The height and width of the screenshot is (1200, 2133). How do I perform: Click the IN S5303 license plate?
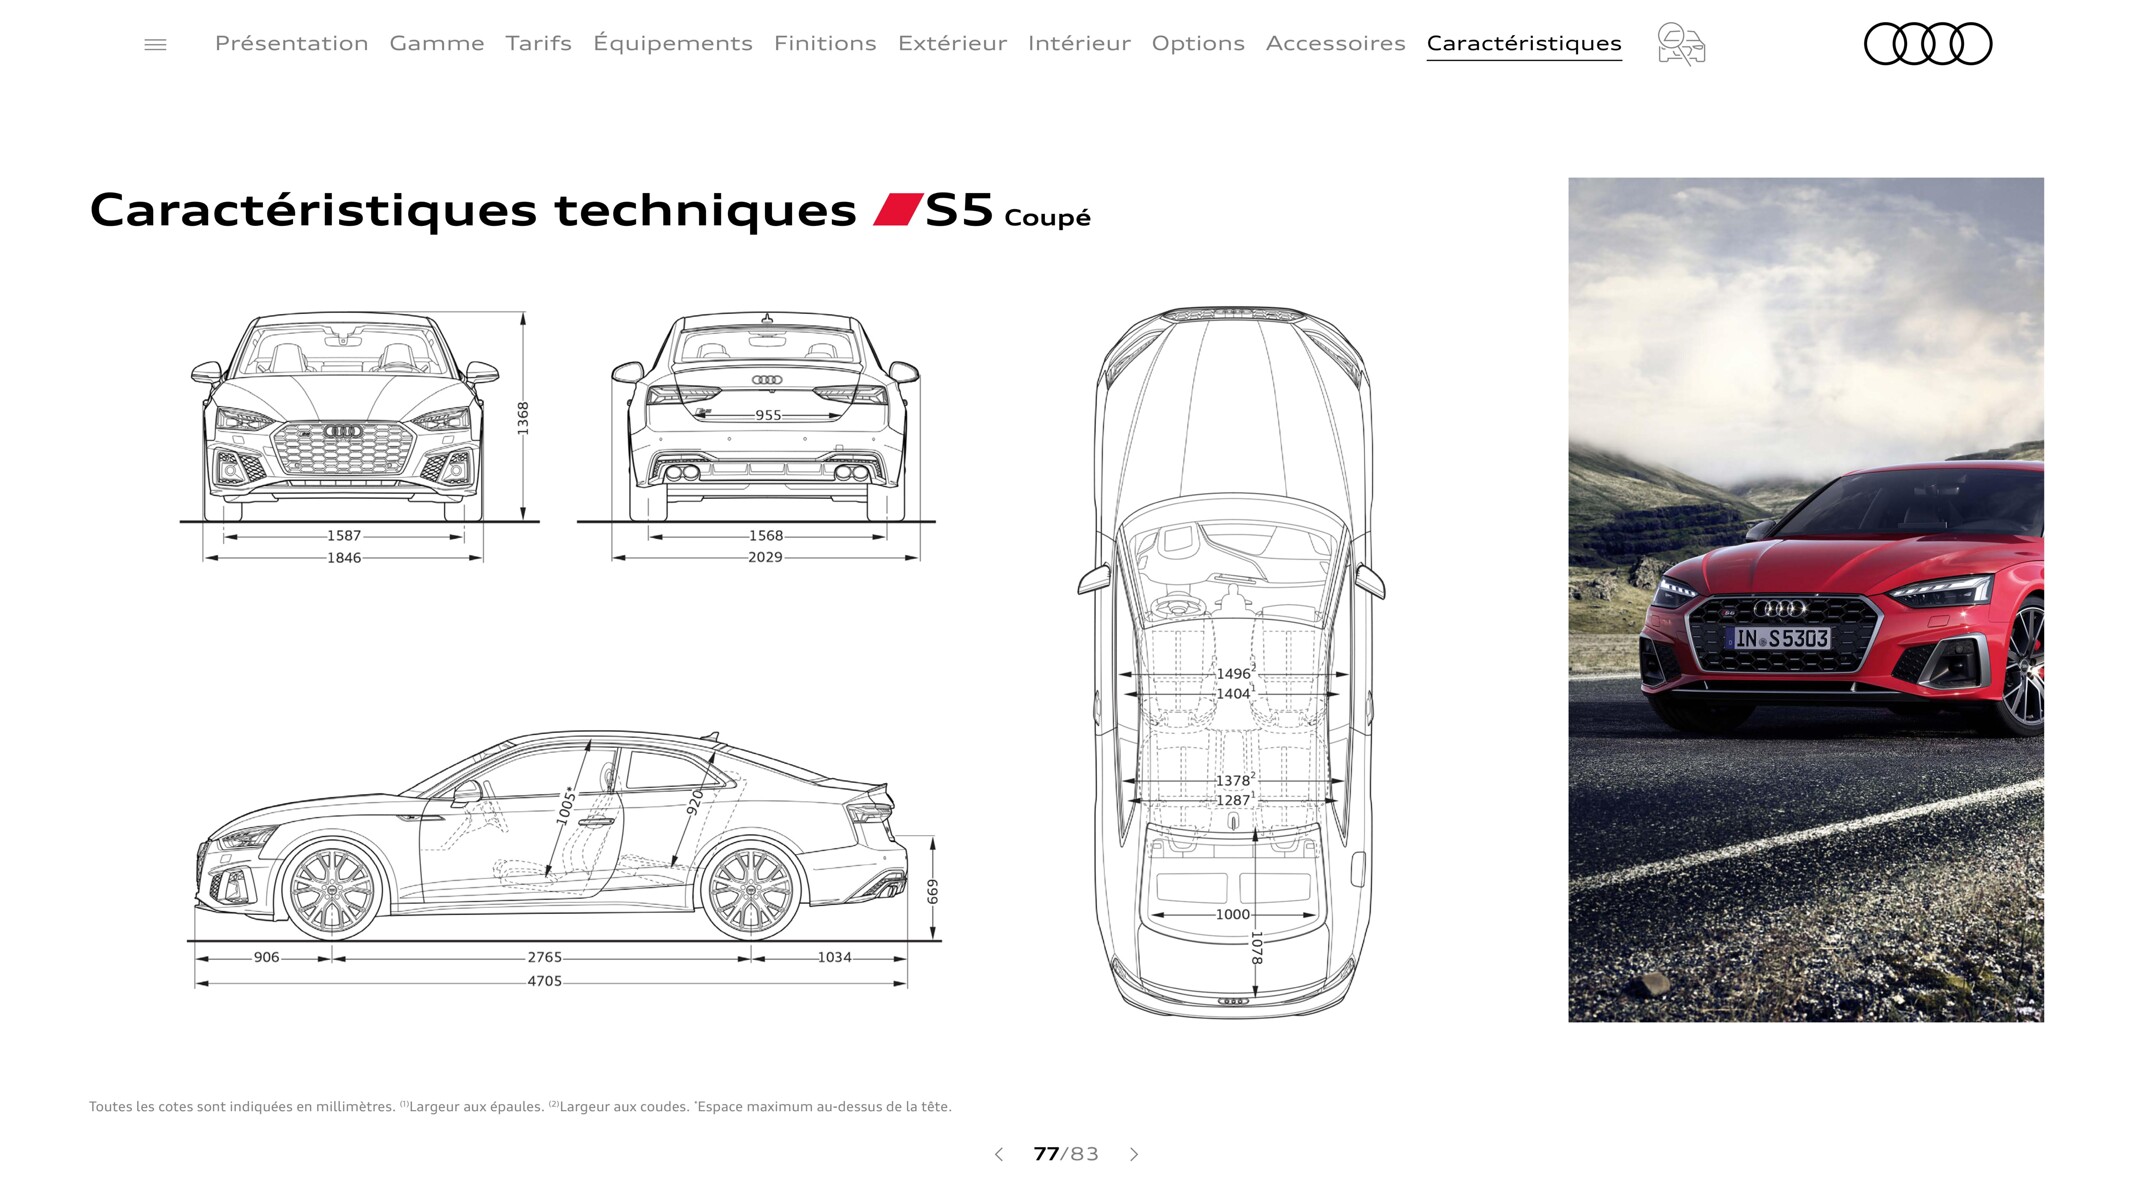click(x=1782, y=638)
